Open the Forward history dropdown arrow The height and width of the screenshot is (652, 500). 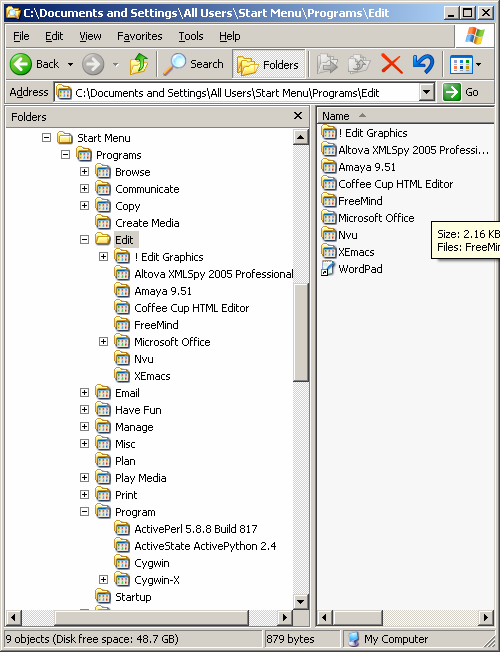click(x=116, y=64)
